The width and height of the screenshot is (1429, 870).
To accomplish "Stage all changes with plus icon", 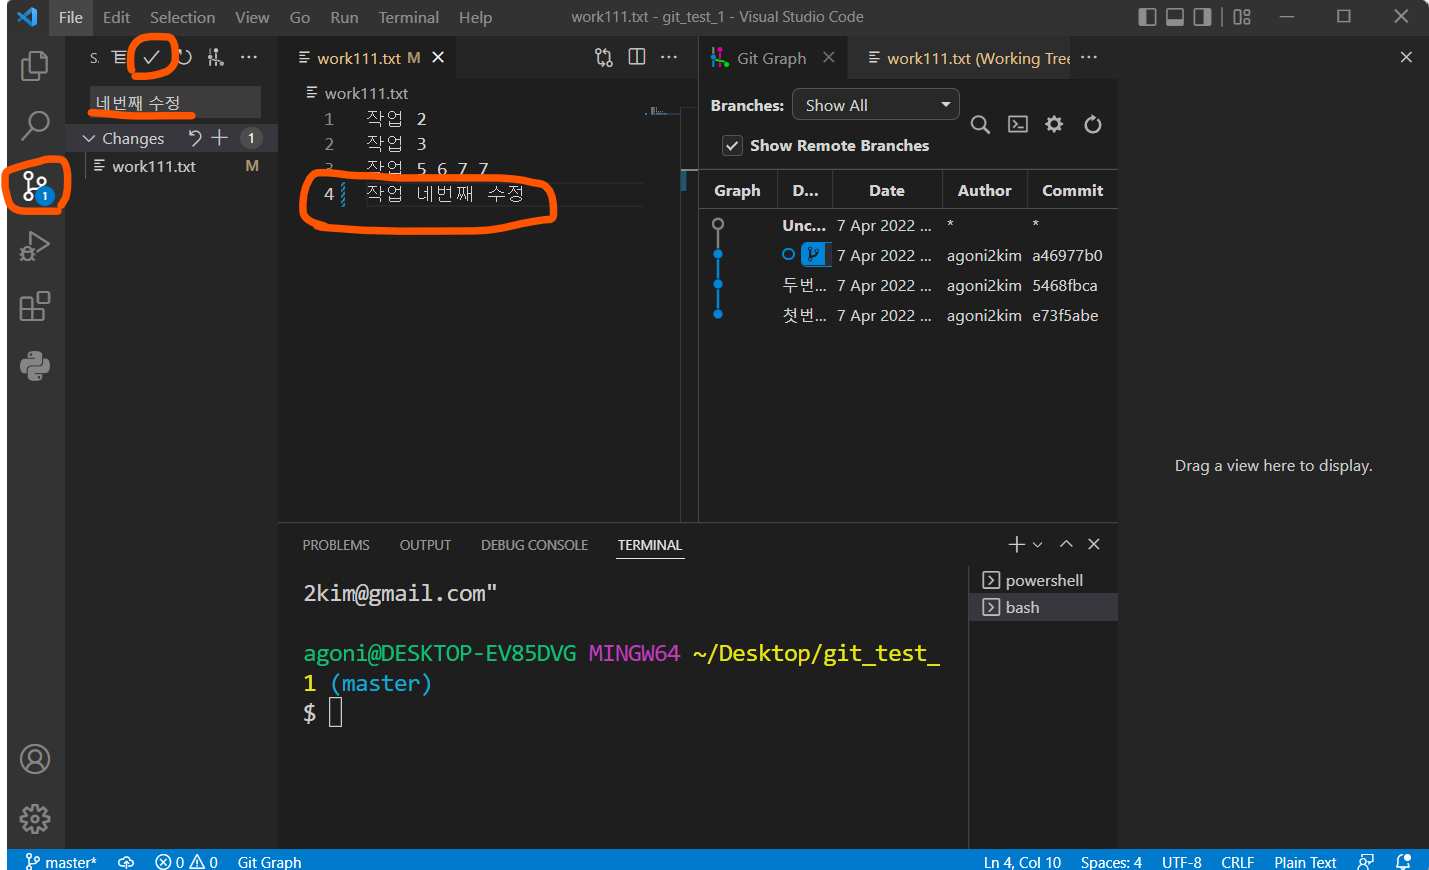I will pos(220,138).
